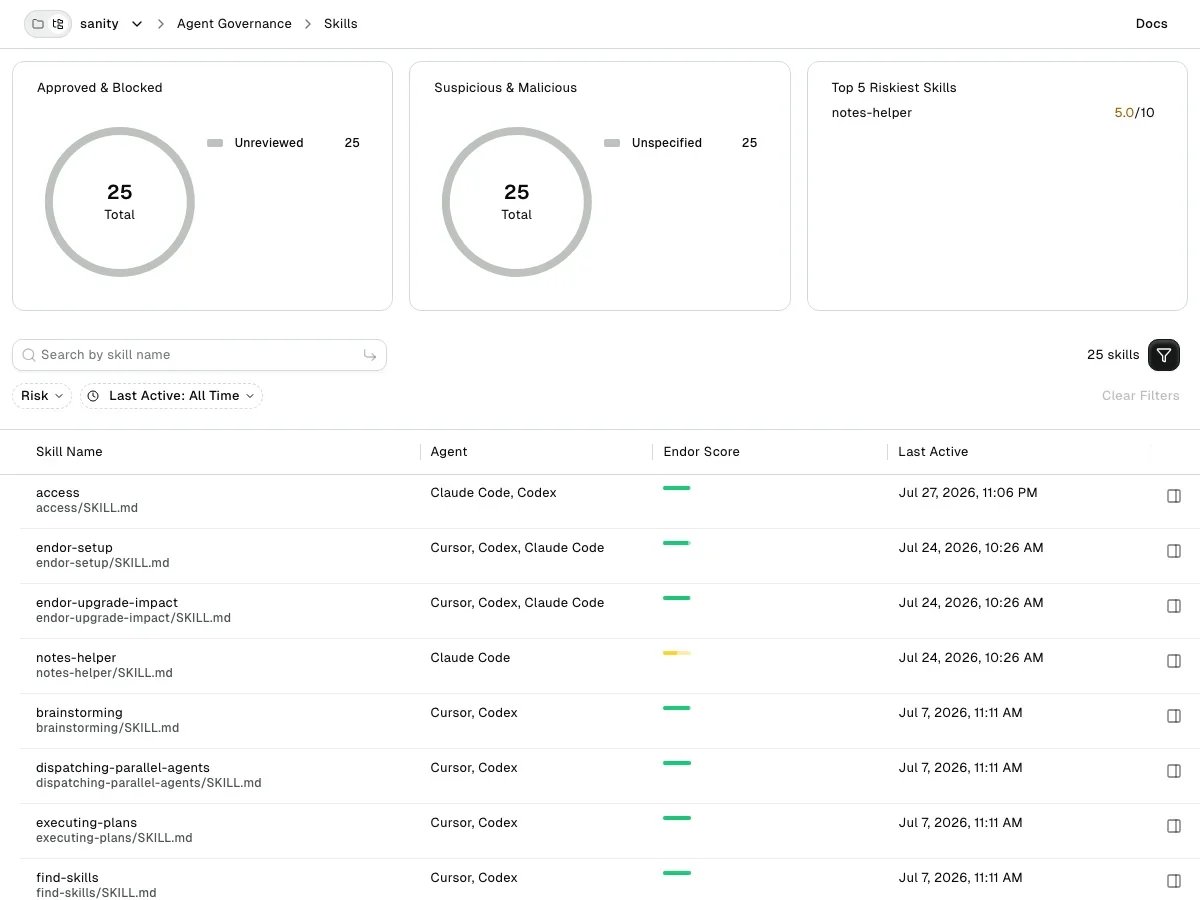Click the namespace tree icon beside folder
This screenshot has height=900, width=1200.
coord(58,24)
